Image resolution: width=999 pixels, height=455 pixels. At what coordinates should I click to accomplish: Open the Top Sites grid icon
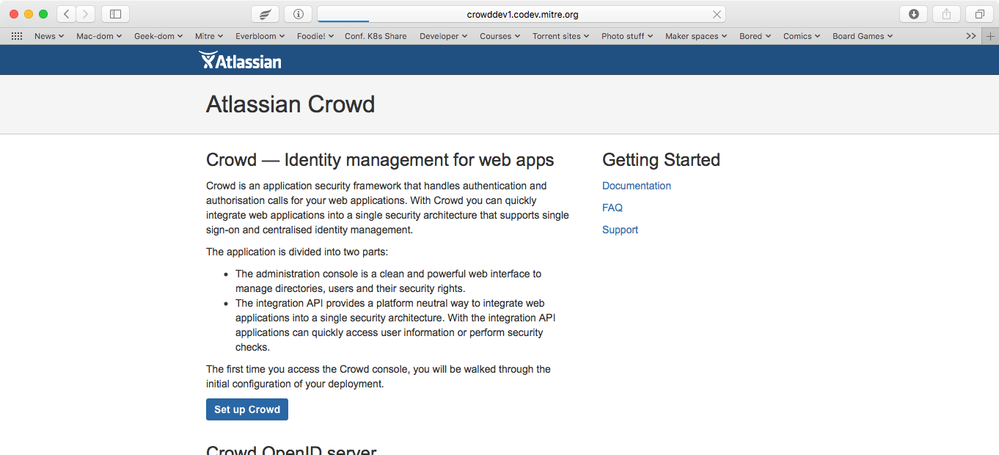point(17,36)
